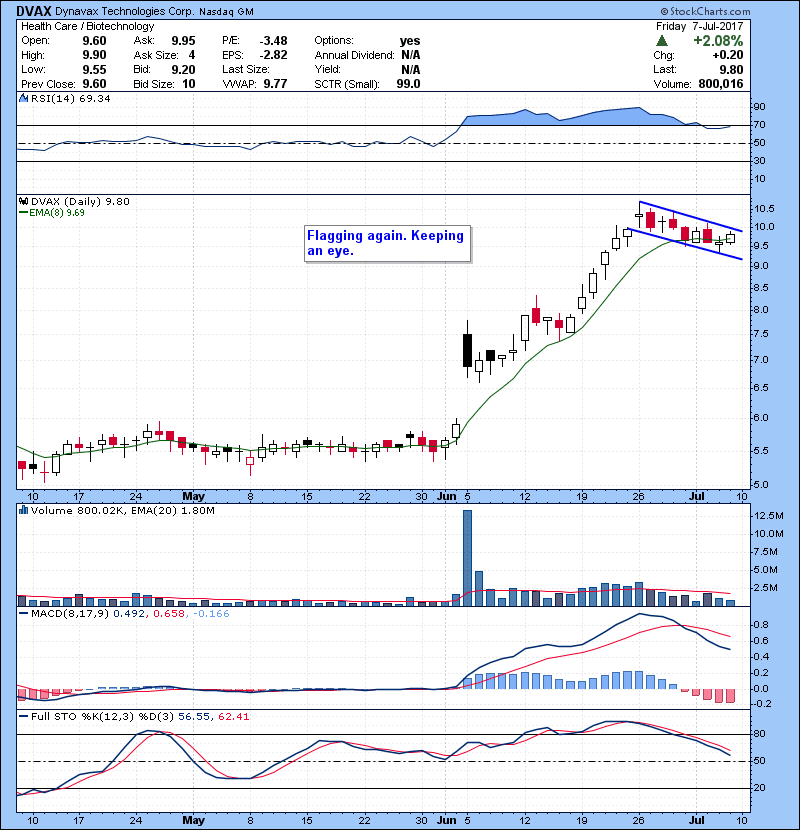Click the Low value 9.55
The height and width of the screenshot is (830, 800).
click(x=94, y=69)
